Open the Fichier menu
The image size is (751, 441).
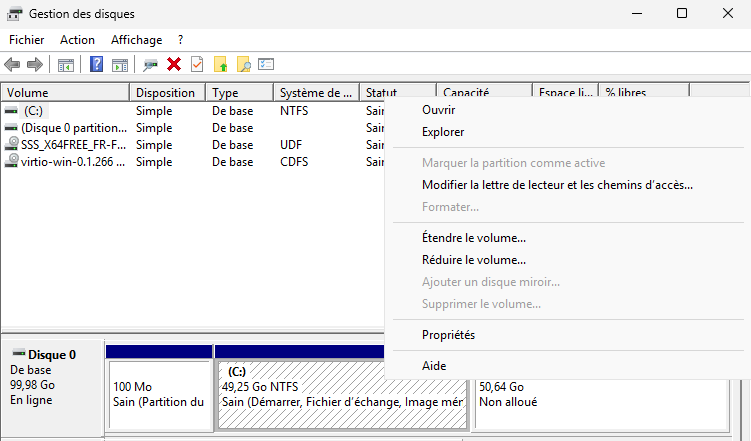(26, 40)
